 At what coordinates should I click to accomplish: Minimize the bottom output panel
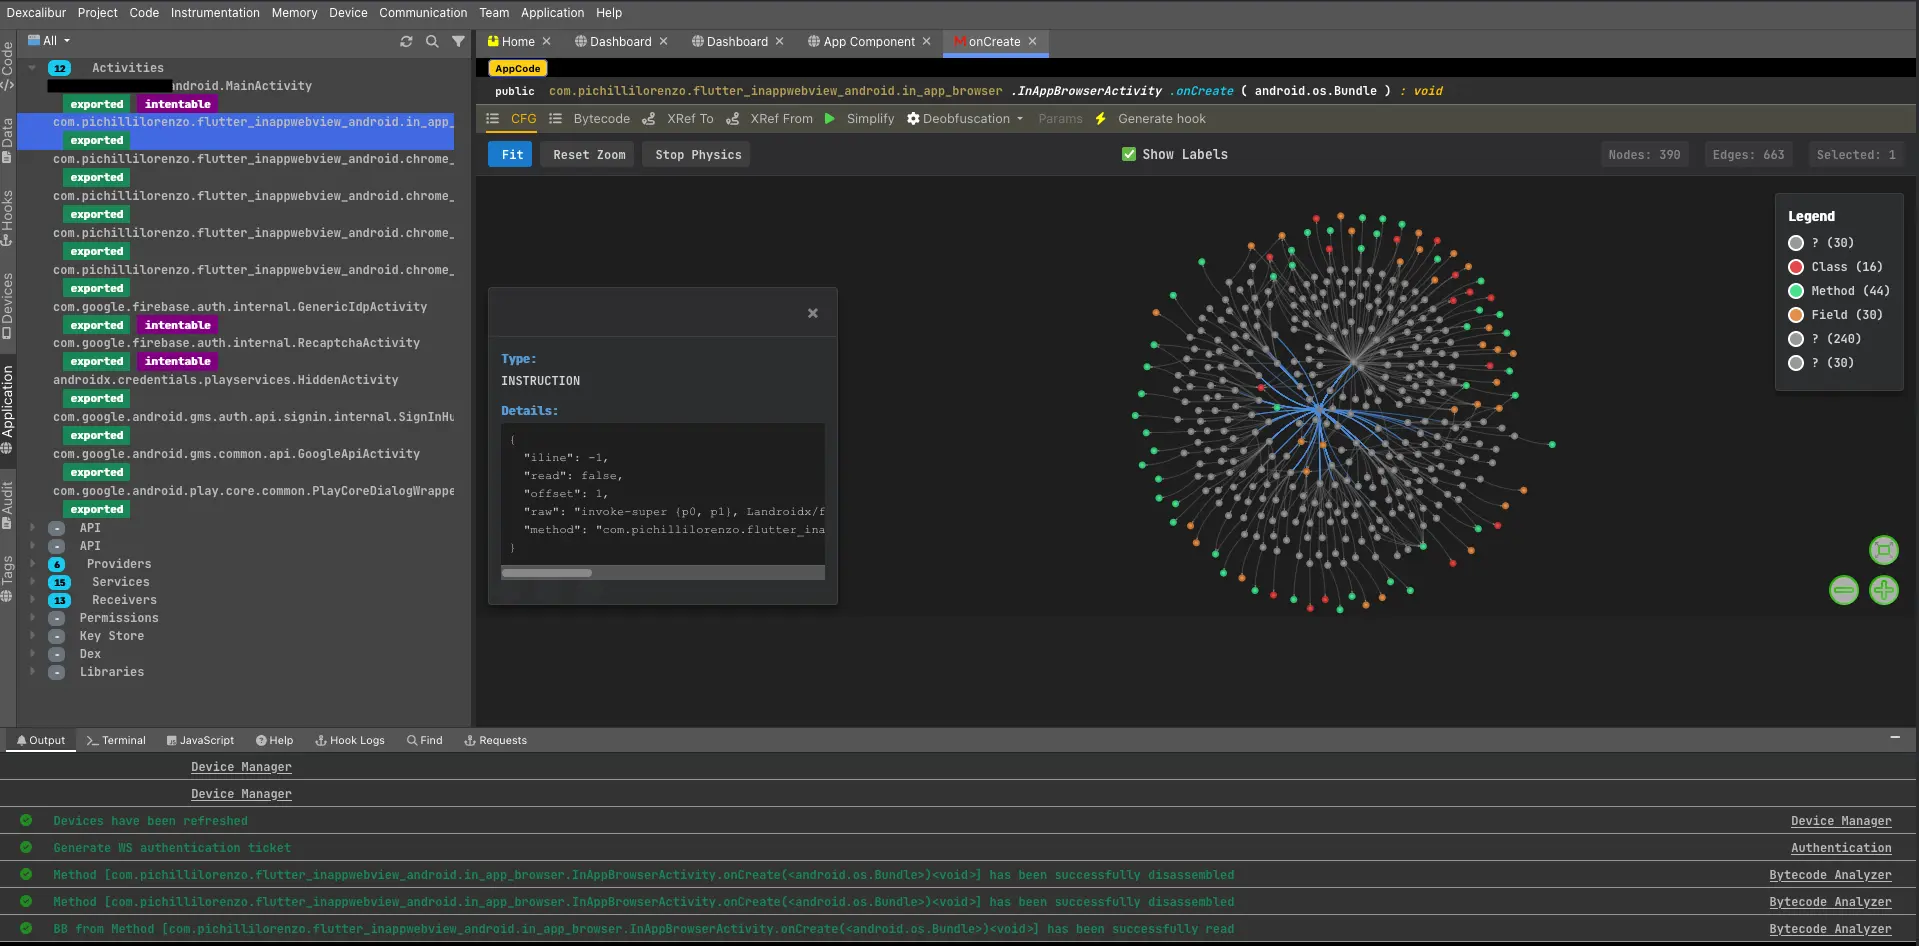pyautogui.click(x=1895, y=738)
